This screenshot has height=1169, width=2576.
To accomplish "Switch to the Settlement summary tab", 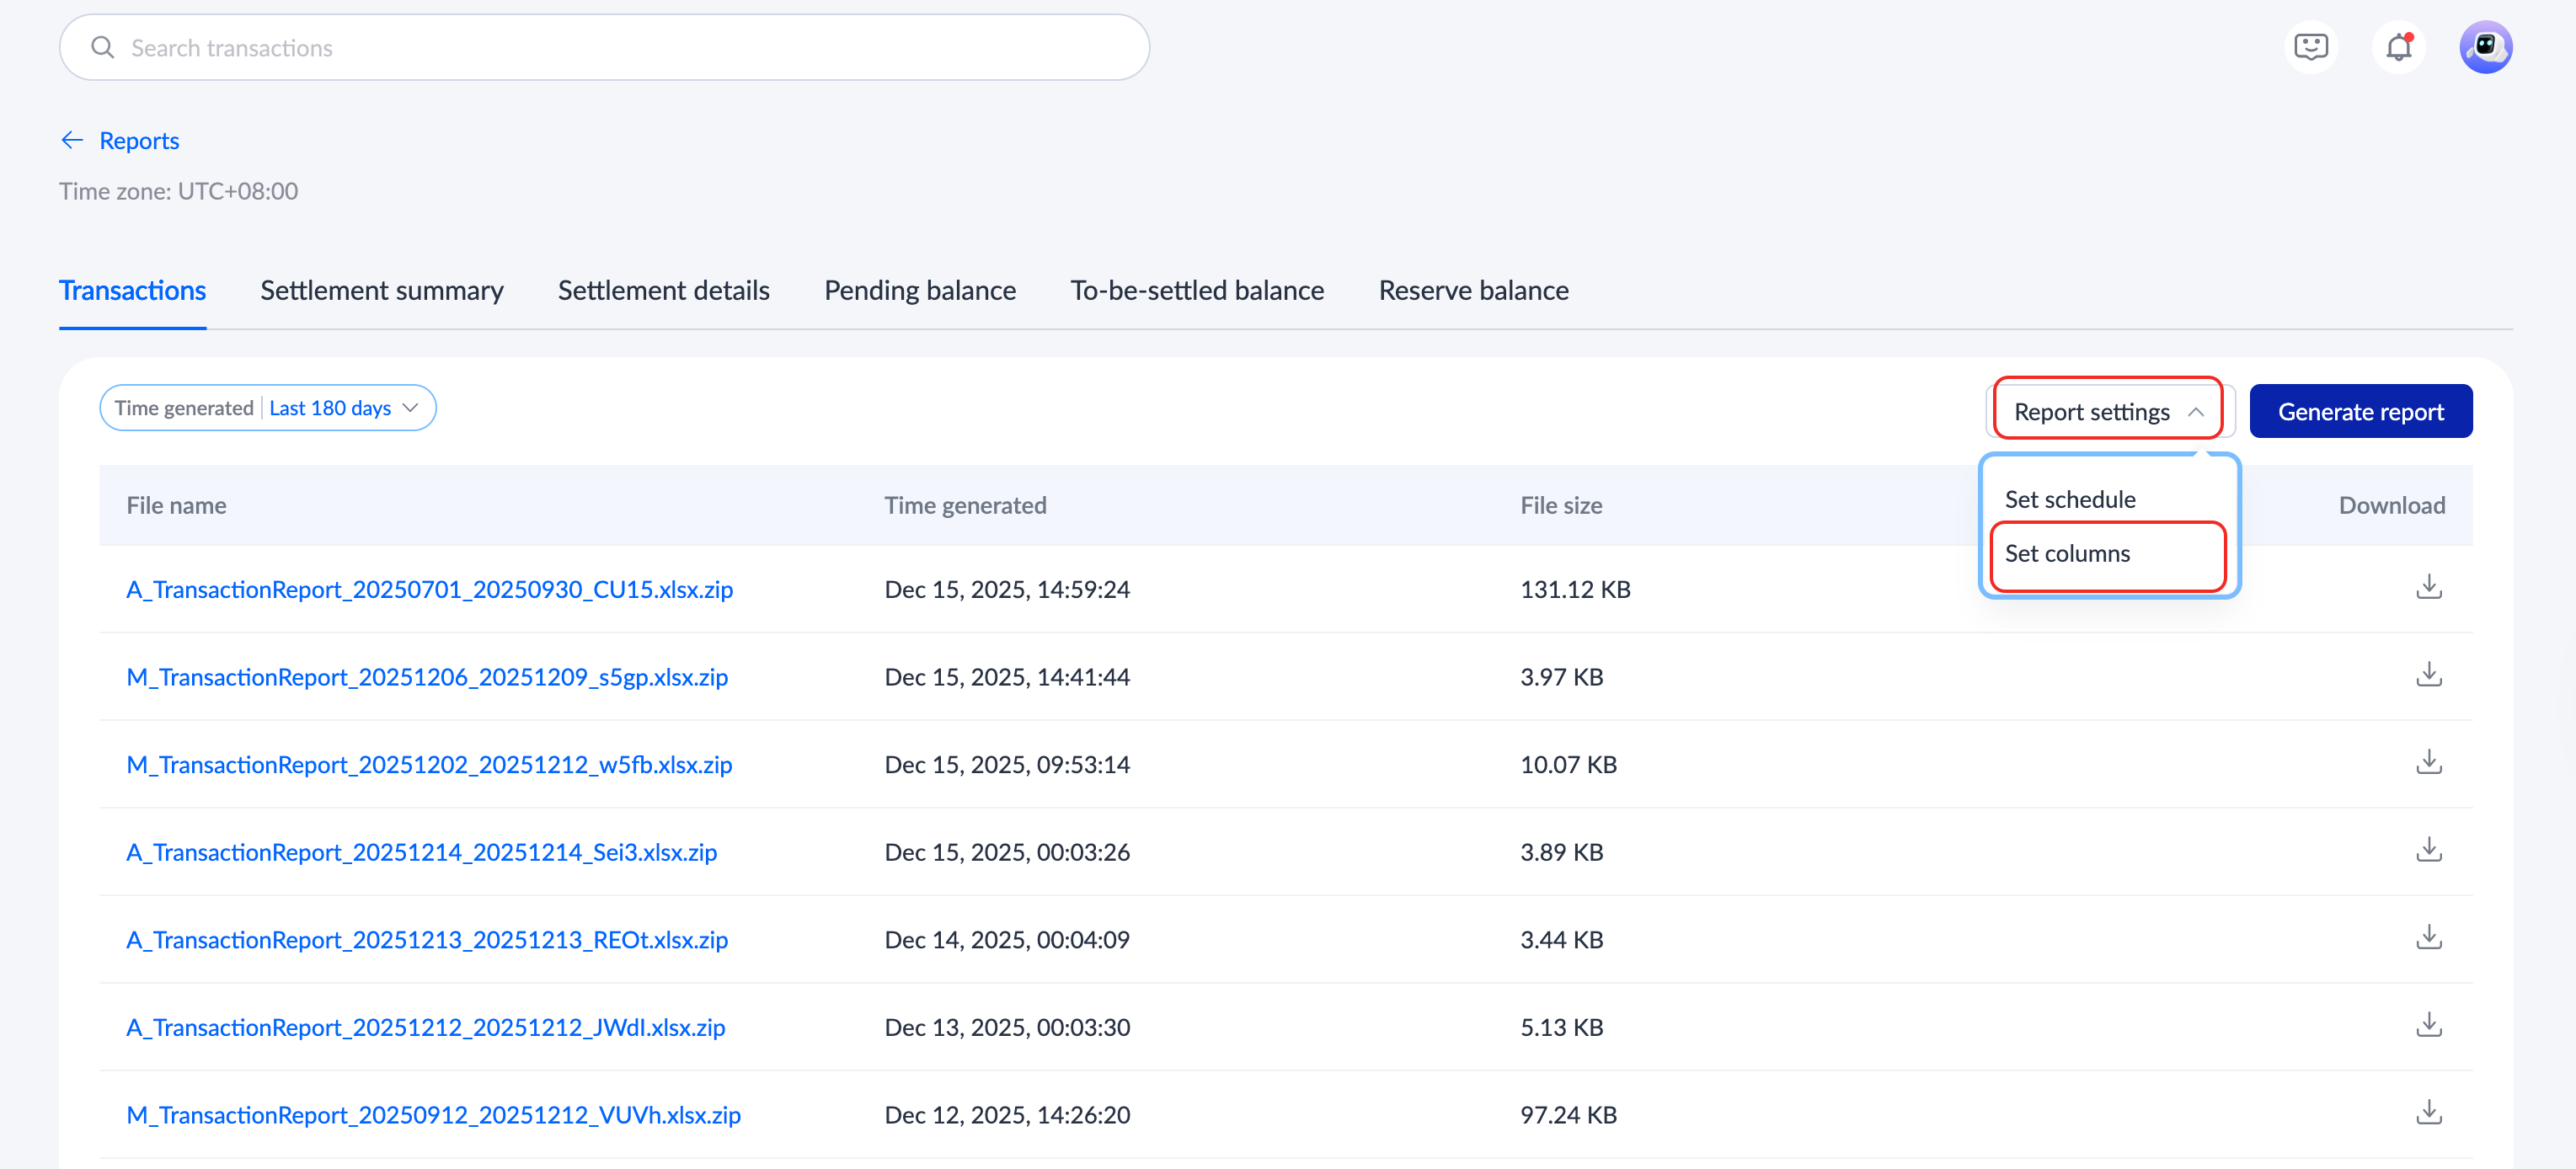I will coord(381,290).
